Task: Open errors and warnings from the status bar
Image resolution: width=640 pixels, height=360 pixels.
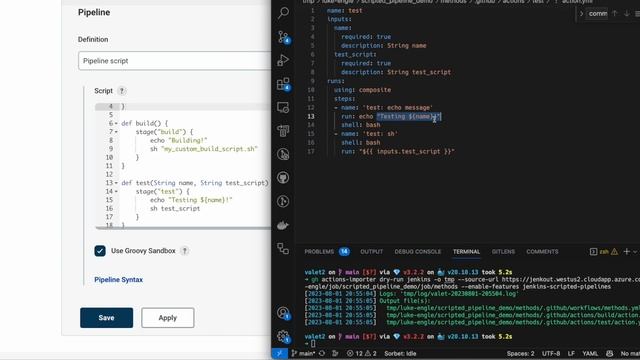Action: tap(362, 353)
